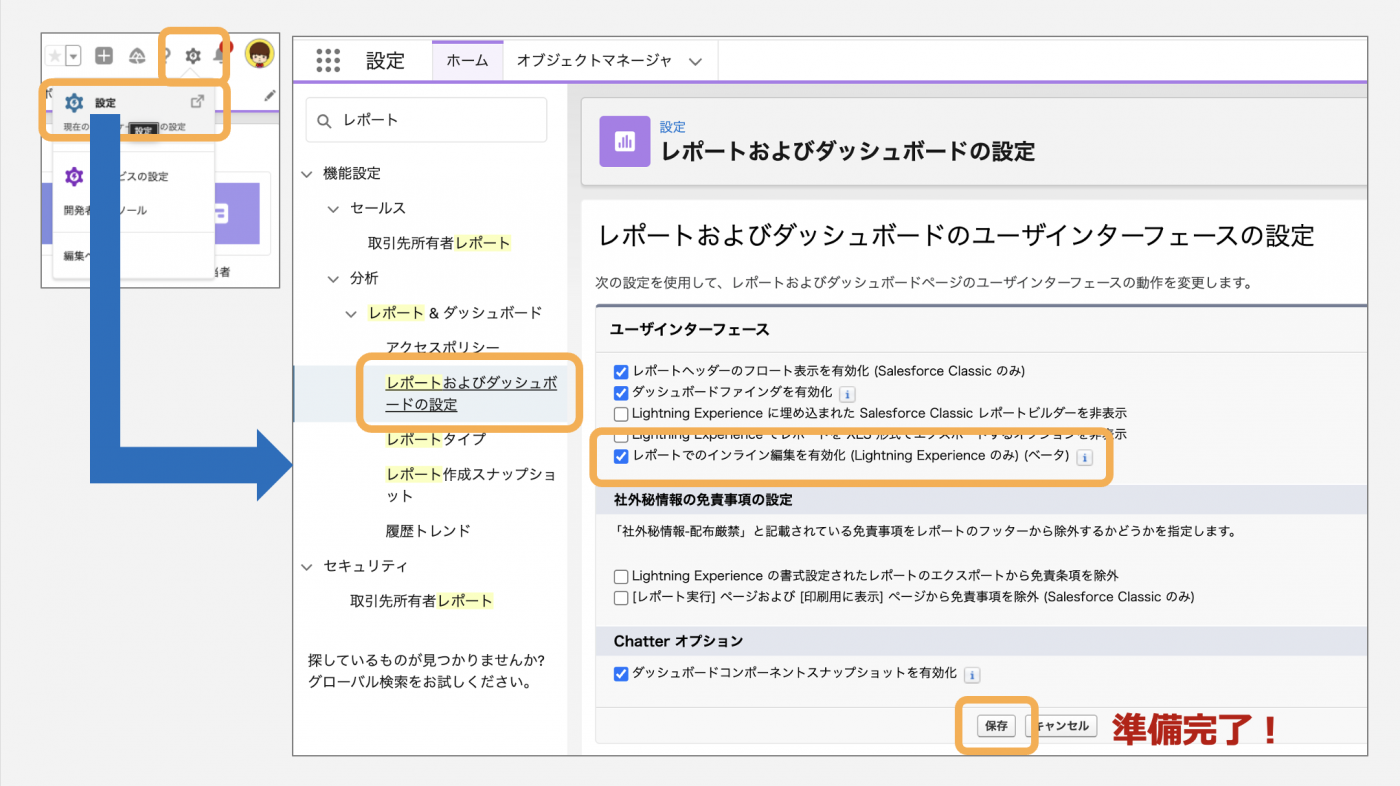Open 取引先所有者レポート under セキュリティ
The image size is (1400, 786).
(421, 601)
